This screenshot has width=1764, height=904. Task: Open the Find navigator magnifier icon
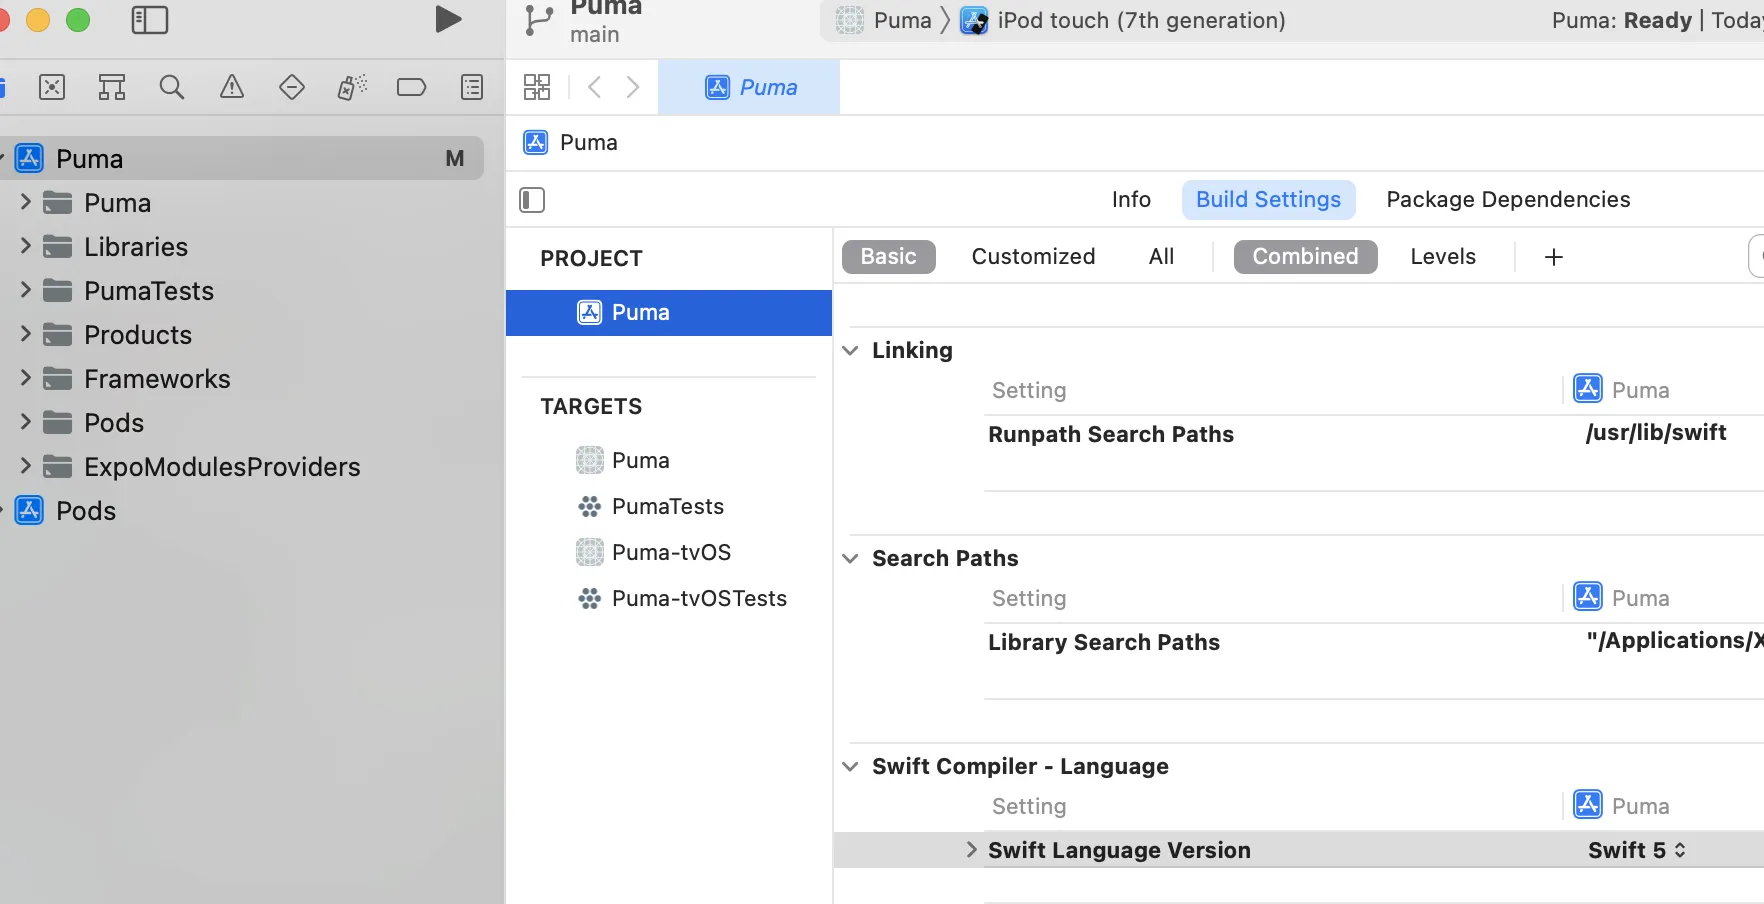[x=172, y=87]
